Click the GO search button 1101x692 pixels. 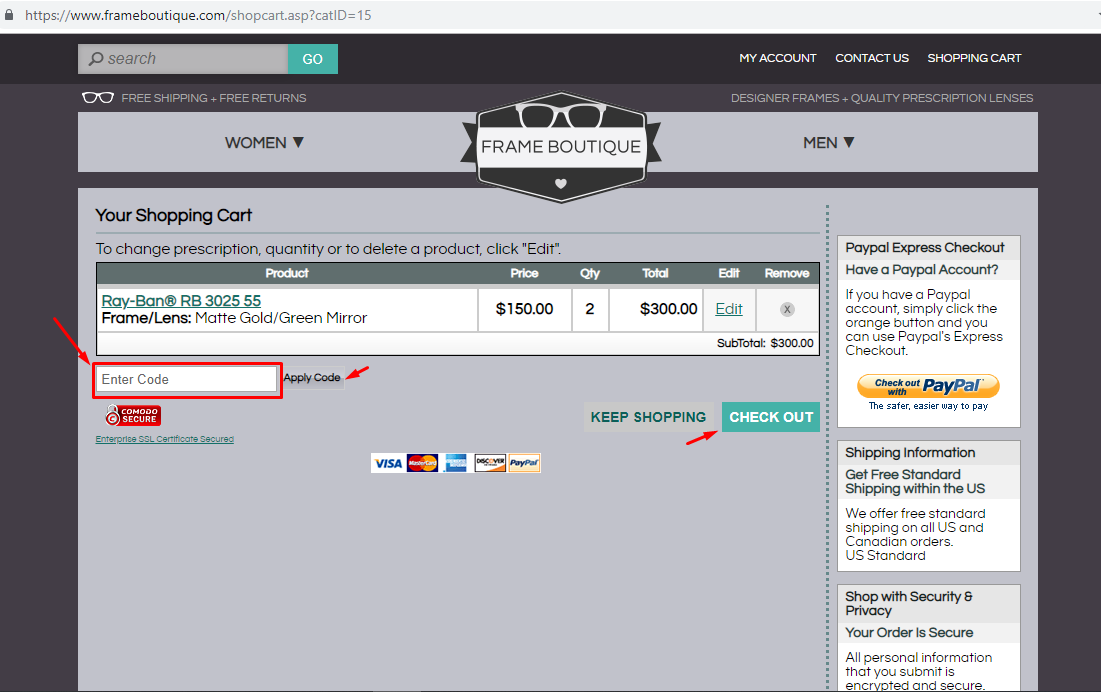[x=312, y=59]
